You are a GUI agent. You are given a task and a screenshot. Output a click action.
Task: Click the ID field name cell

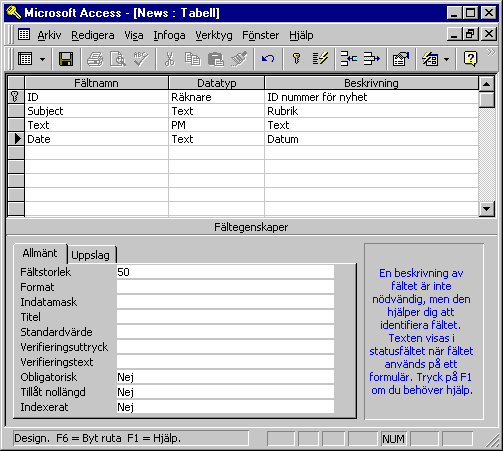click(97, 97)
